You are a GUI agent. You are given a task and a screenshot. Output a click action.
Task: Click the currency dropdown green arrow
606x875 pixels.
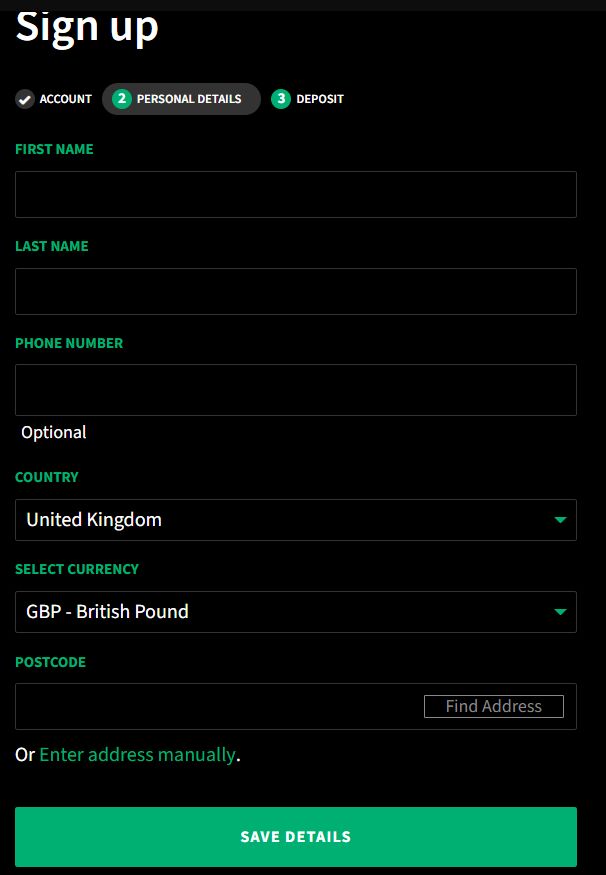point(560,612)
